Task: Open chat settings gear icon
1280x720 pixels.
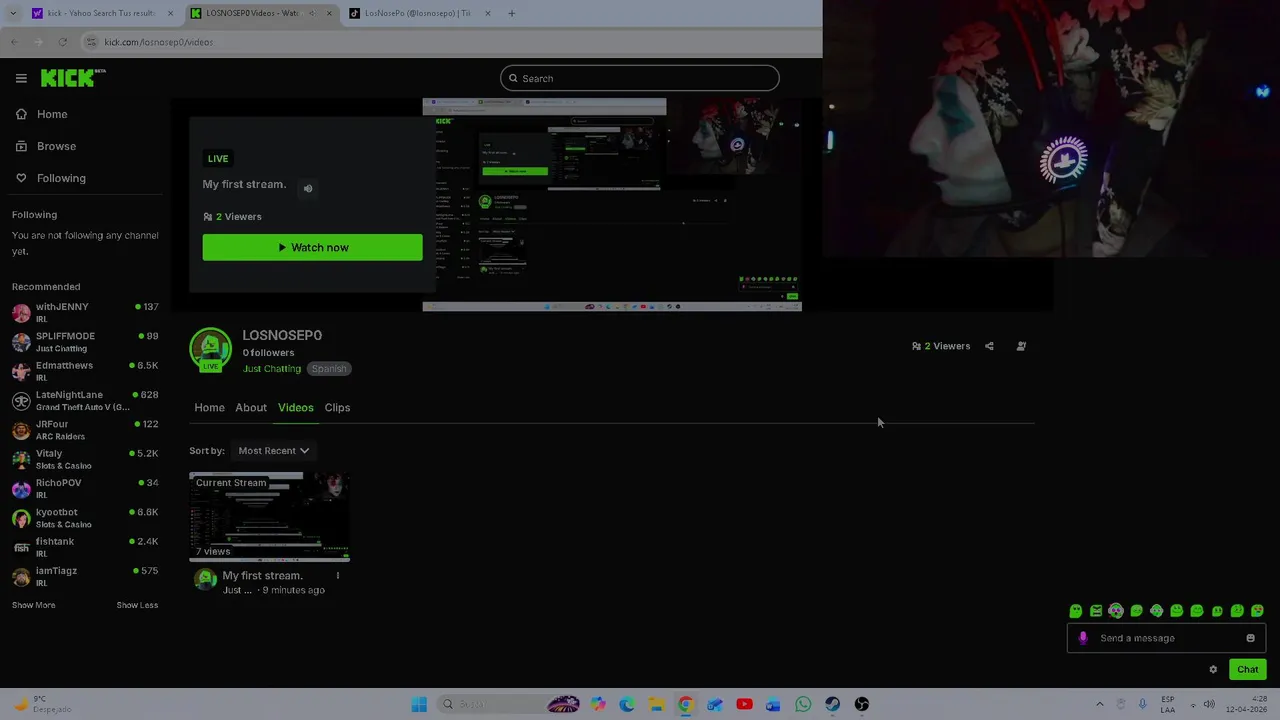Action: coord(1213,670)
